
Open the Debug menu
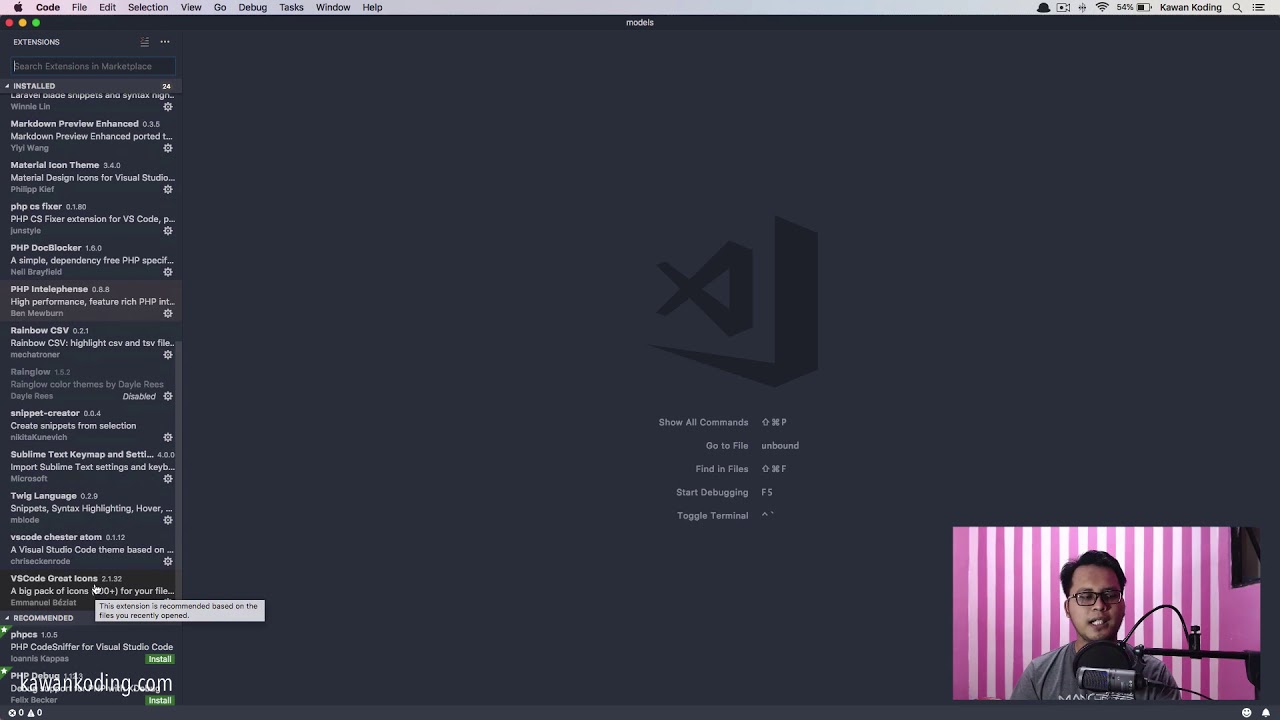click(252, 7)
